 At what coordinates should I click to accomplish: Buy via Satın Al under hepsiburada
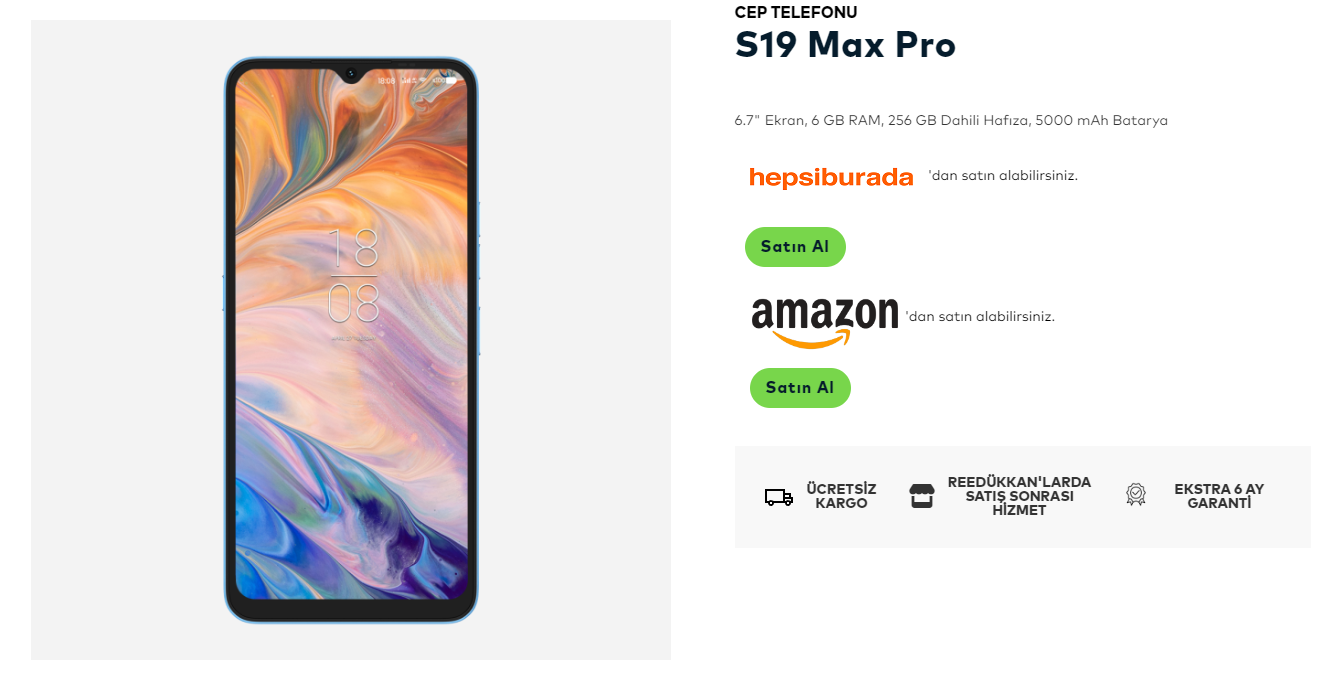point(795,247)
